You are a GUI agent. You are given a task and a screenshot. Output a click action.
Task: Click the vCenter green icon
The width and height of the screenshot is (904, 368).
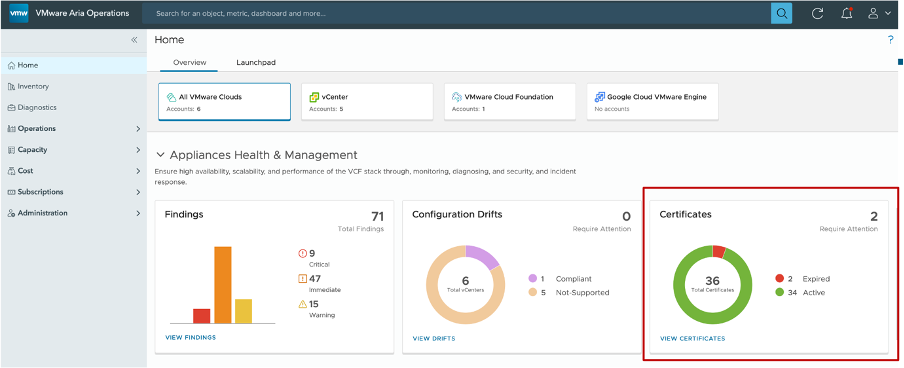click(x=314, y=97)
